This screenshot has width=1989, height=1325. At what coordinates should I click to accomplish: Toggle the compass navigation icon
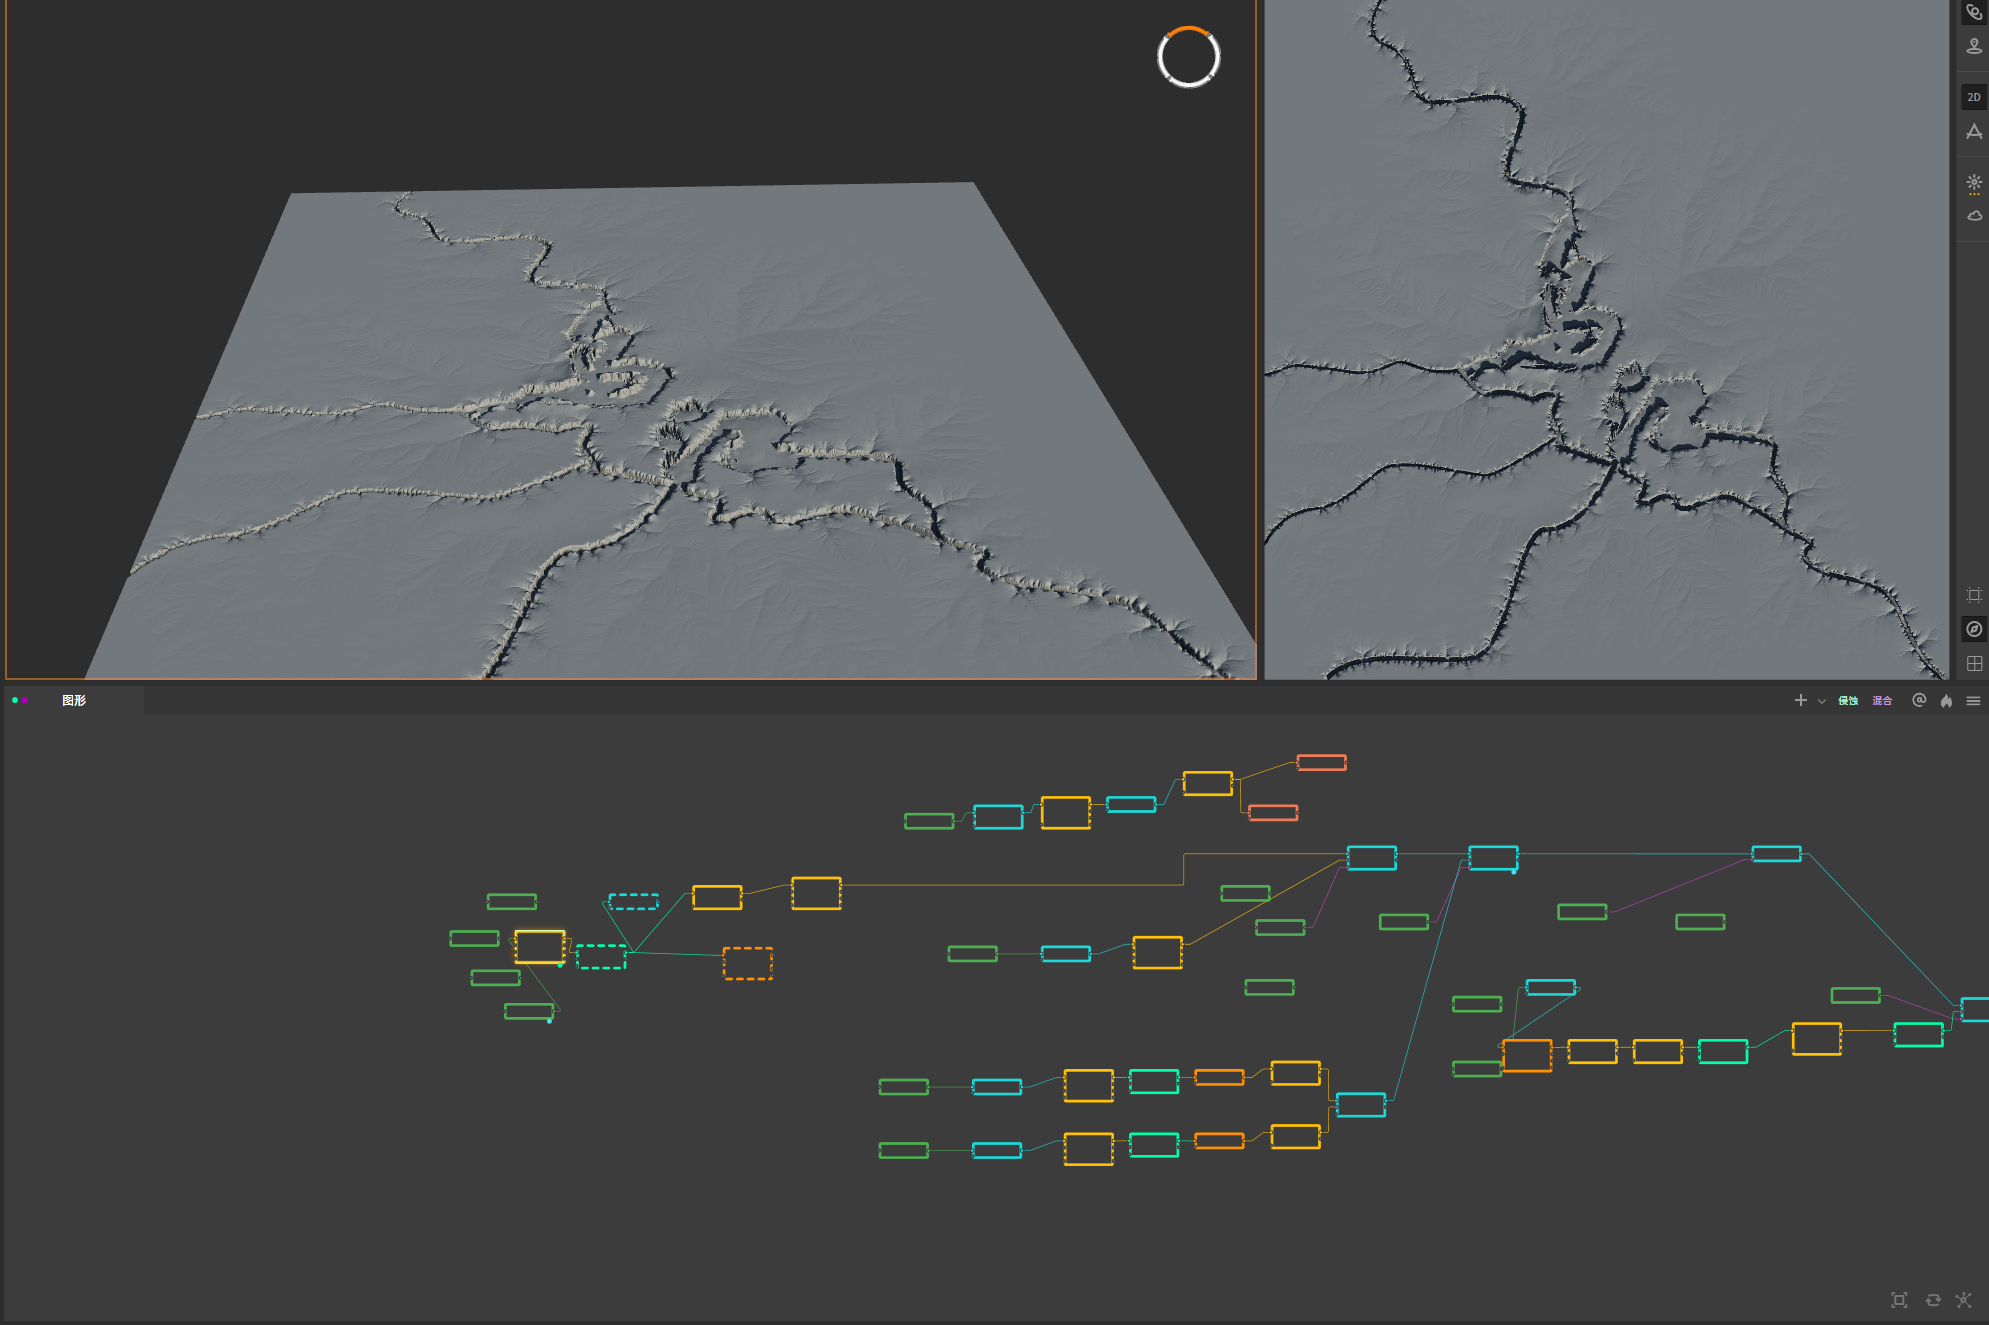(1973, 629)
